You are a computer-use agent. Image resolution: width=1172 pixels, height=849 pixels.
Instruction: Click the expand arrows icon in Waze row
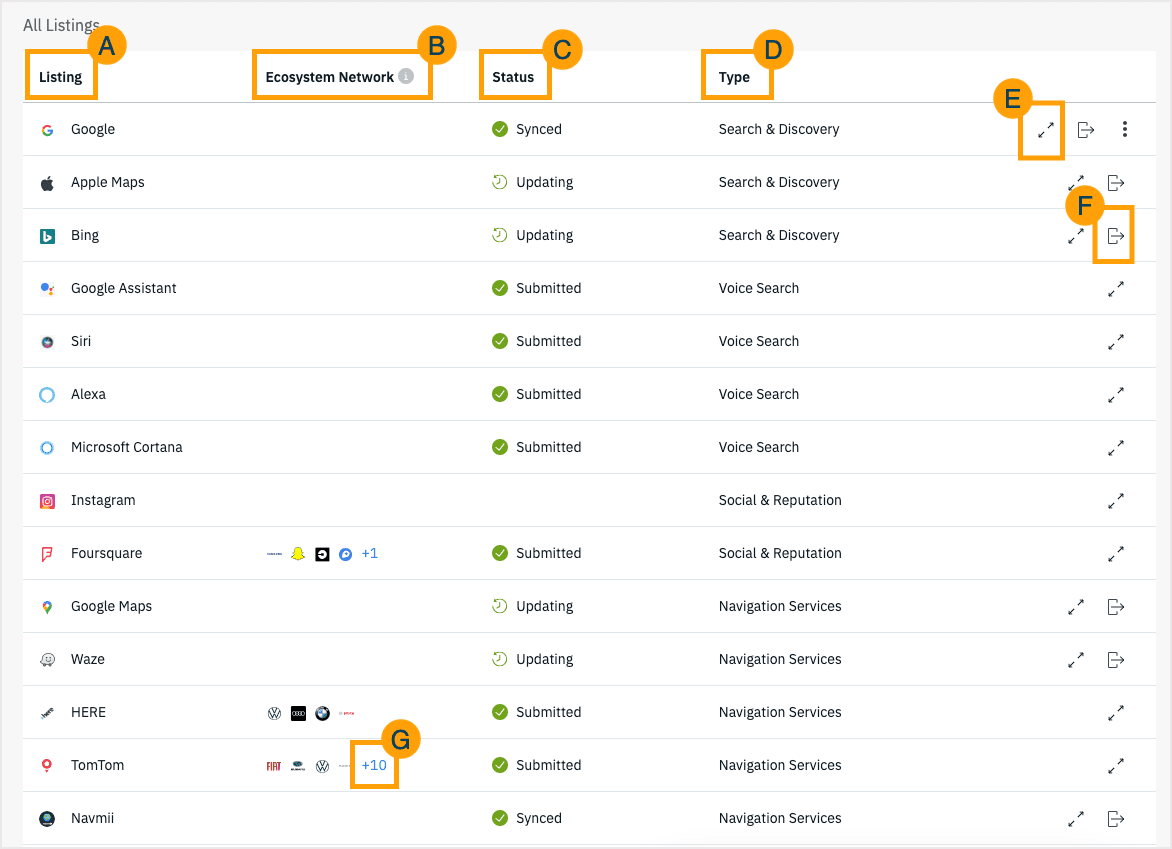click(1076, 660)
